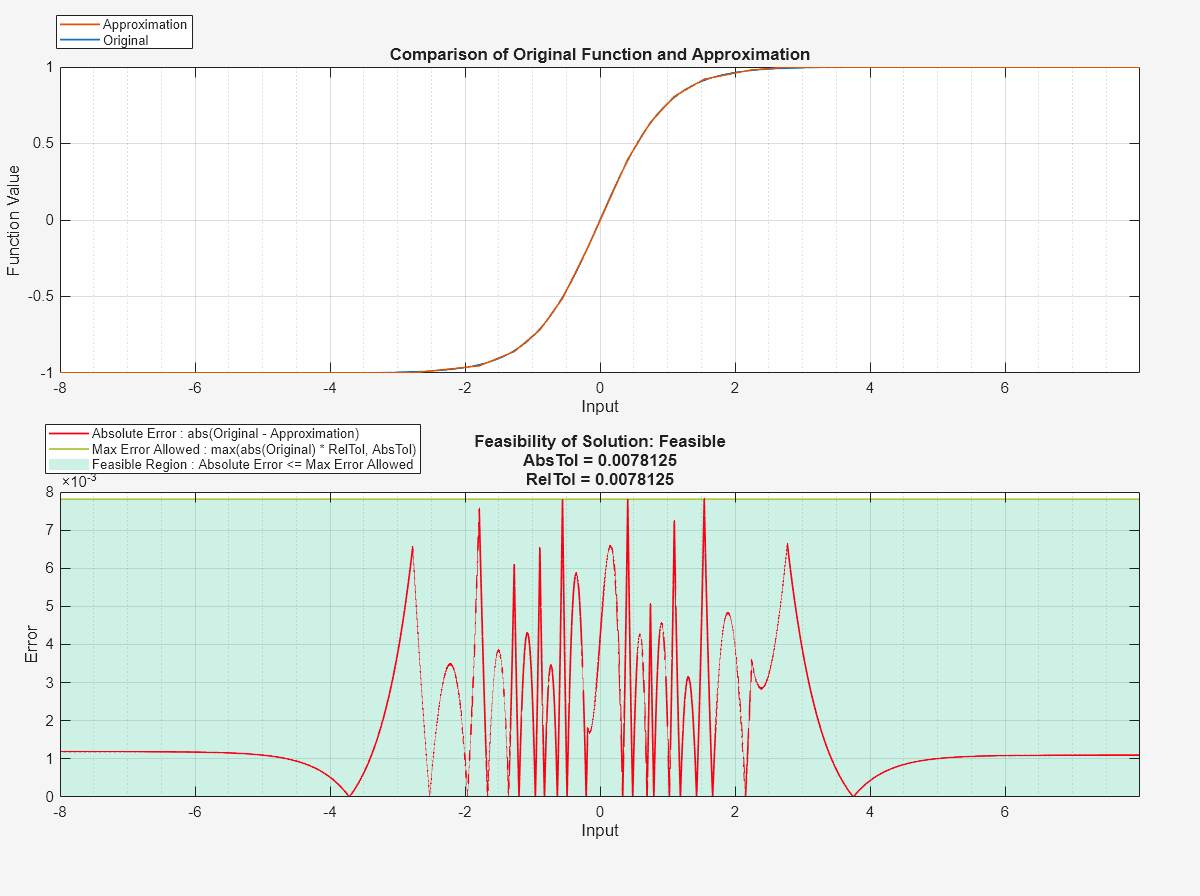
Task: Click the AbsTol = 0.0078125 text
Action: point(600,461)
